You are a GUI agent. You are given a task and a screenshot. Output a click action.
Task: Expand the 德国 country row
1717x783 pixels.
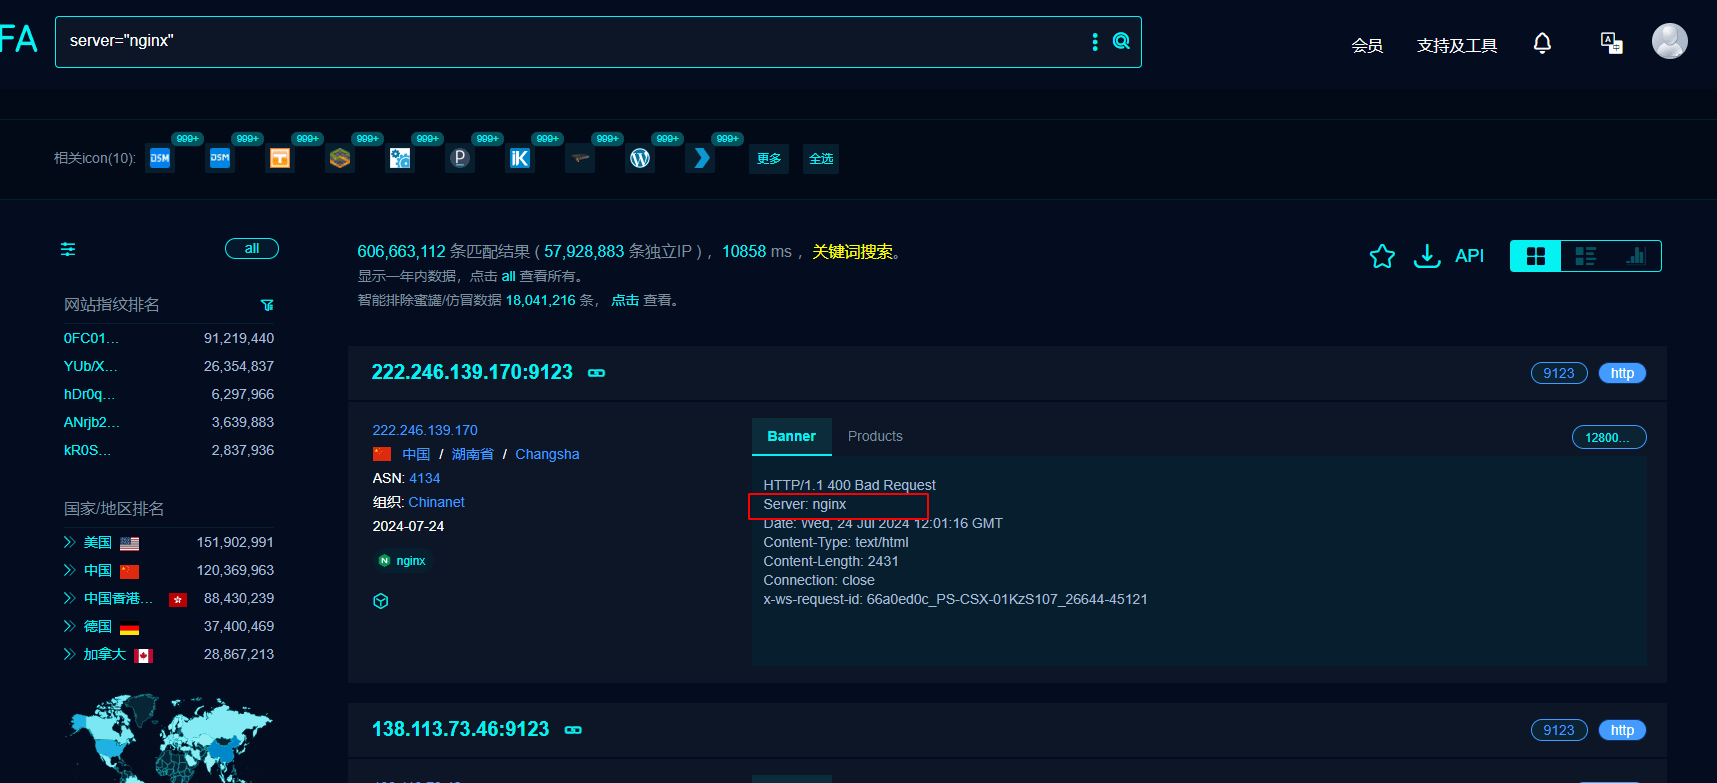tap(70, 626)
